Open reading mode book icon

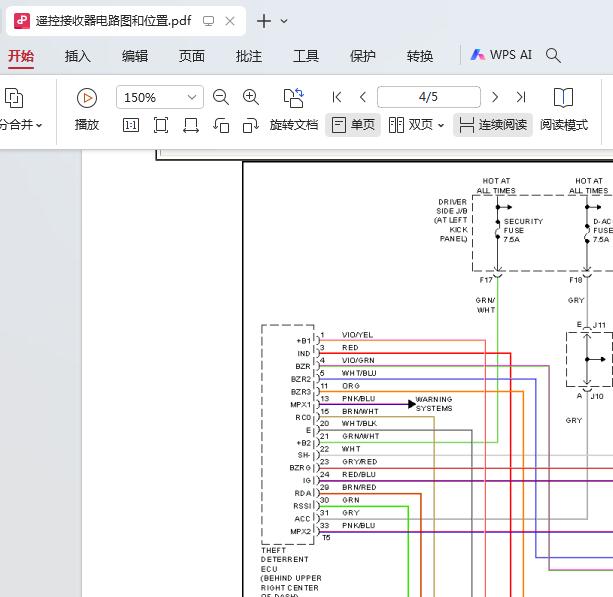pos(563,98)
